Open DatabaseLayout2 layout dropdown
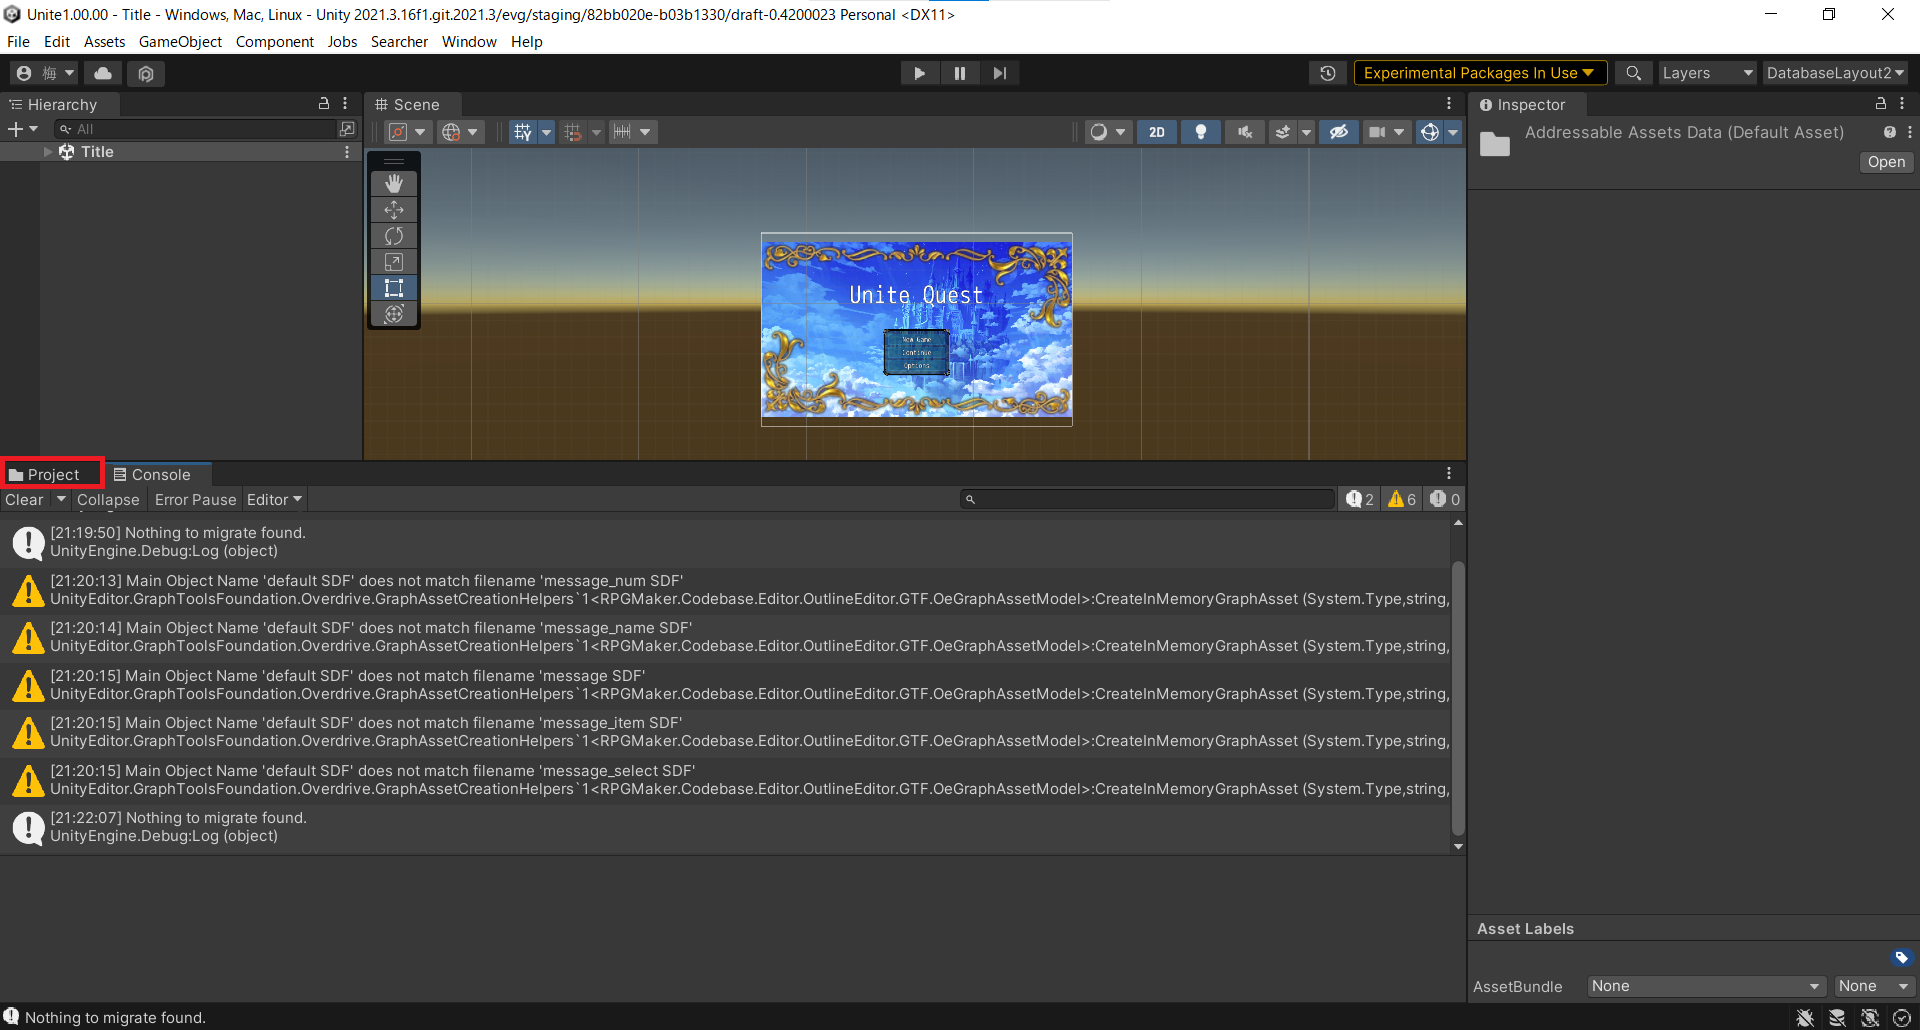The height and width of the screenshot is (1030, 1920). (1834, 73)
